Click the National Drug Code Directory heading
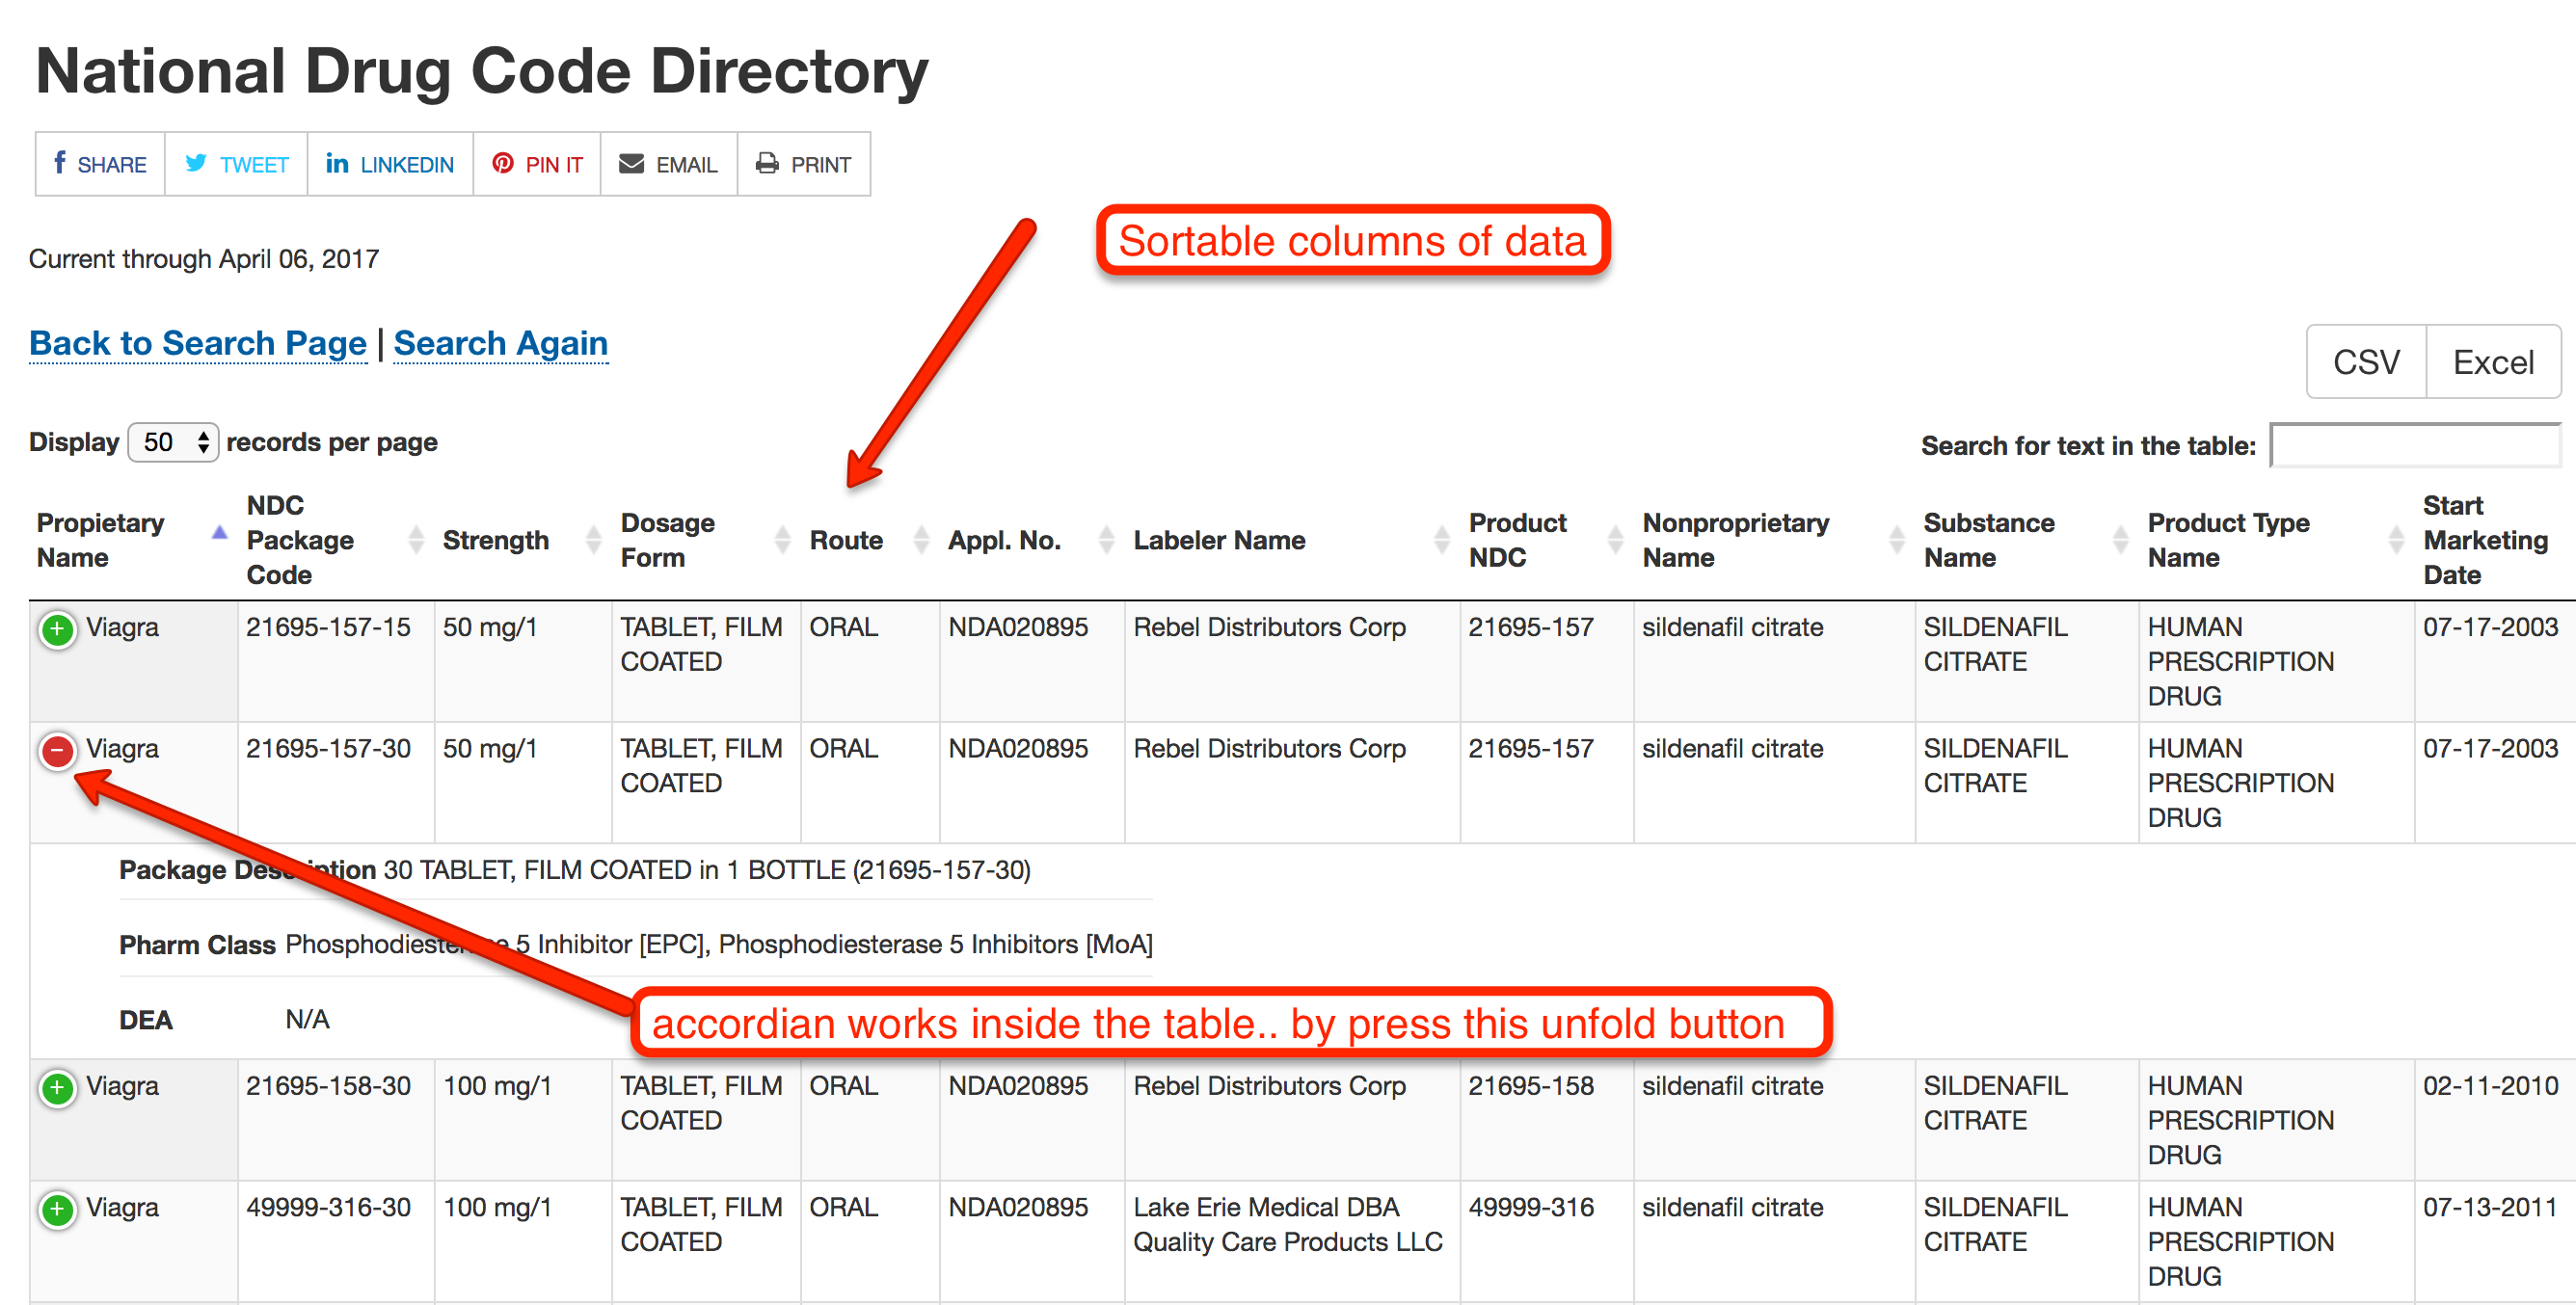 click(x=482, y=71)
